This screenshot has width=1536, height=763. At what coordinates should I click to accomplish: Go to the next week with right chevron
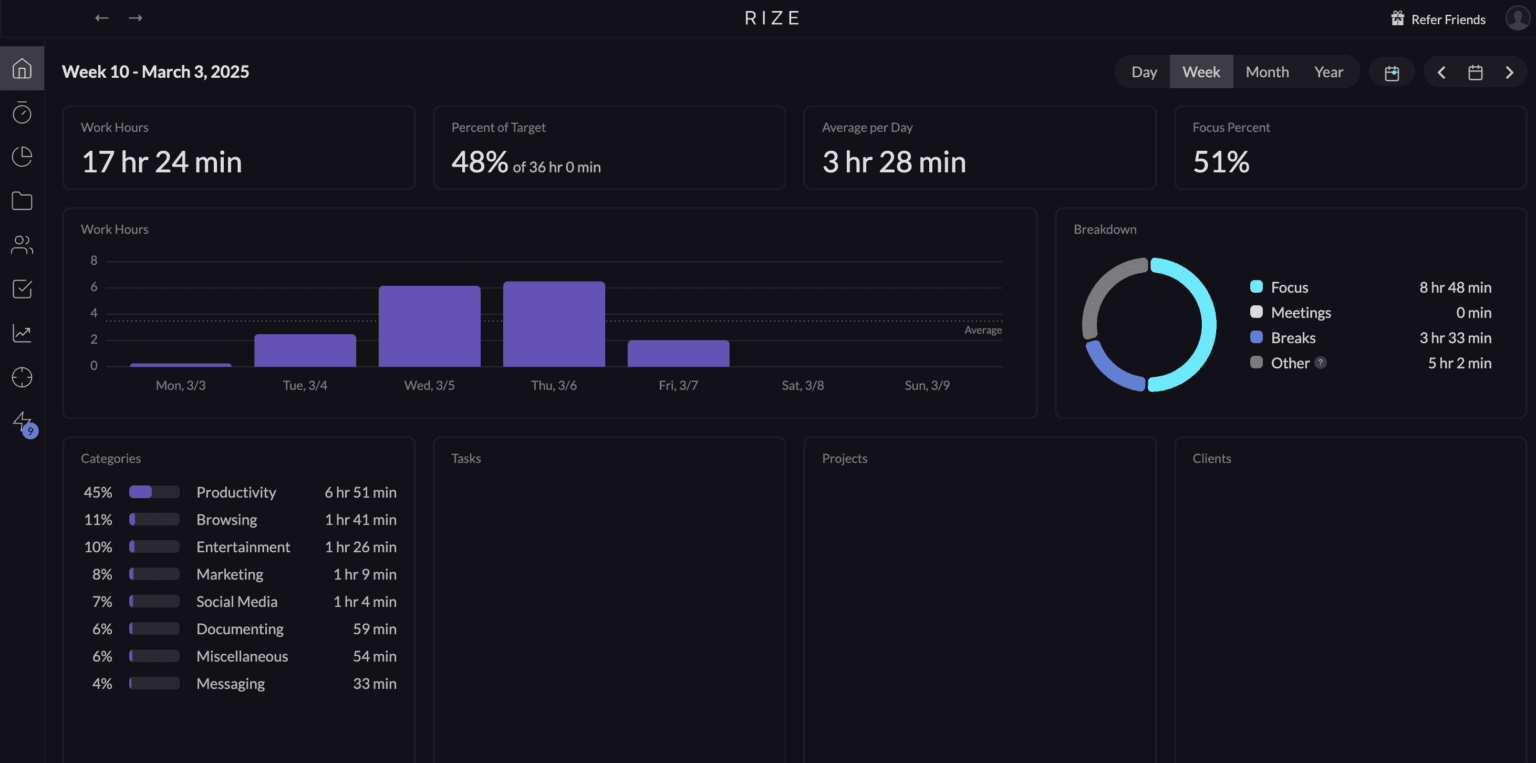coord(1509,72)
